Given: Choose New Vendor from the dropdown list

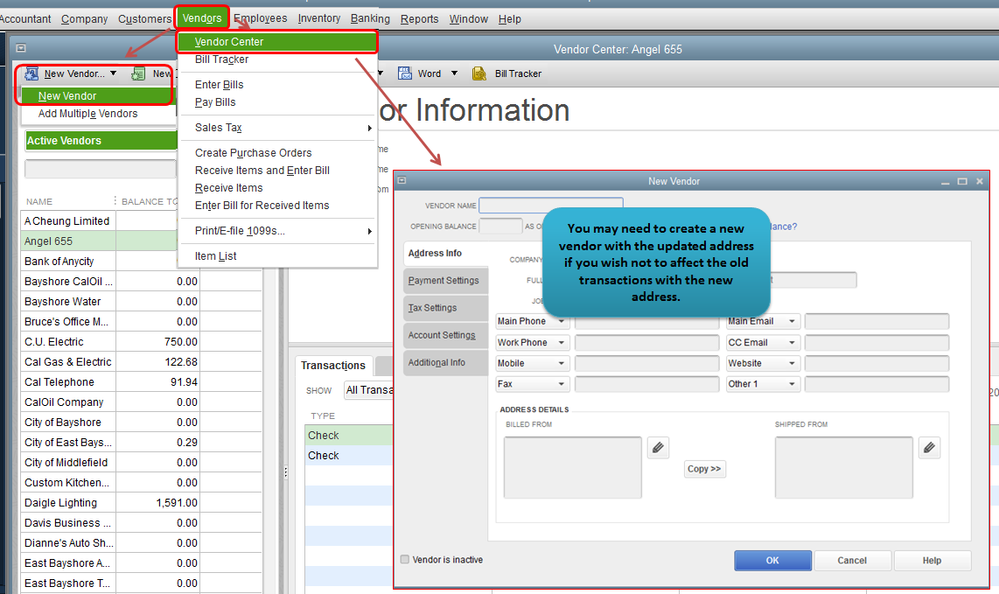Looking at the screenshot, I should pyautogui.click(x=96, y=96).
